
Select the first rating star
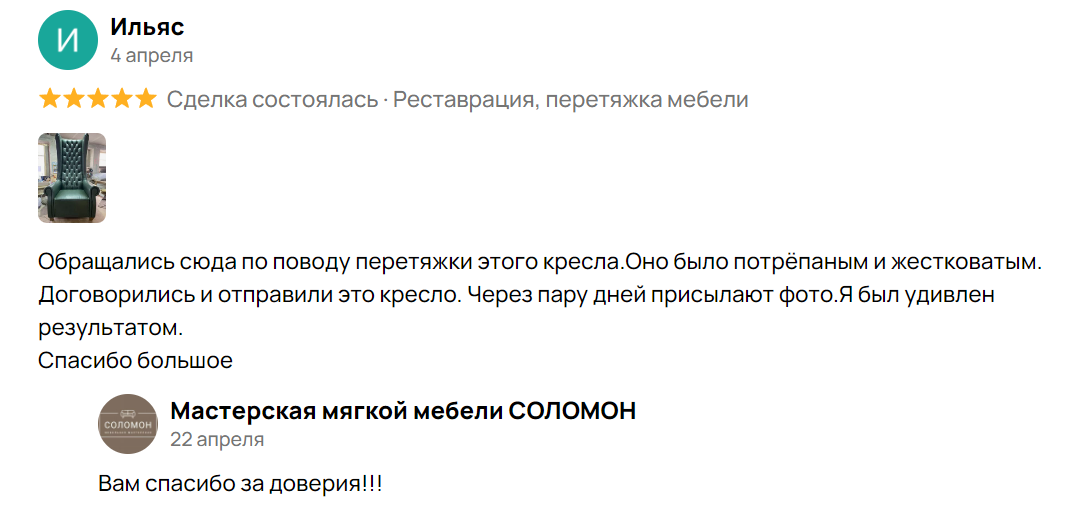click(x=49, y=100)
